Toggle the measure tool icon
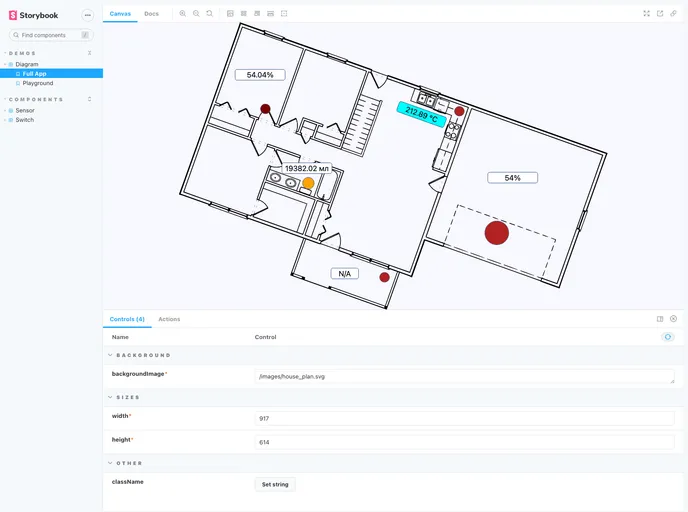 [x=271, y=14]
